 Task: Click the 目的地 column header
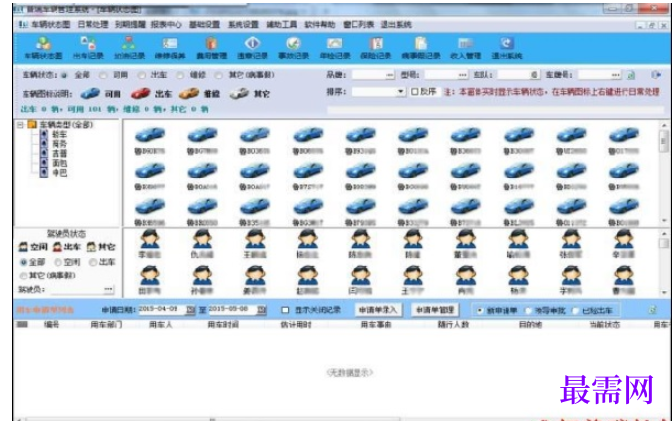click(x=530, y=325)
